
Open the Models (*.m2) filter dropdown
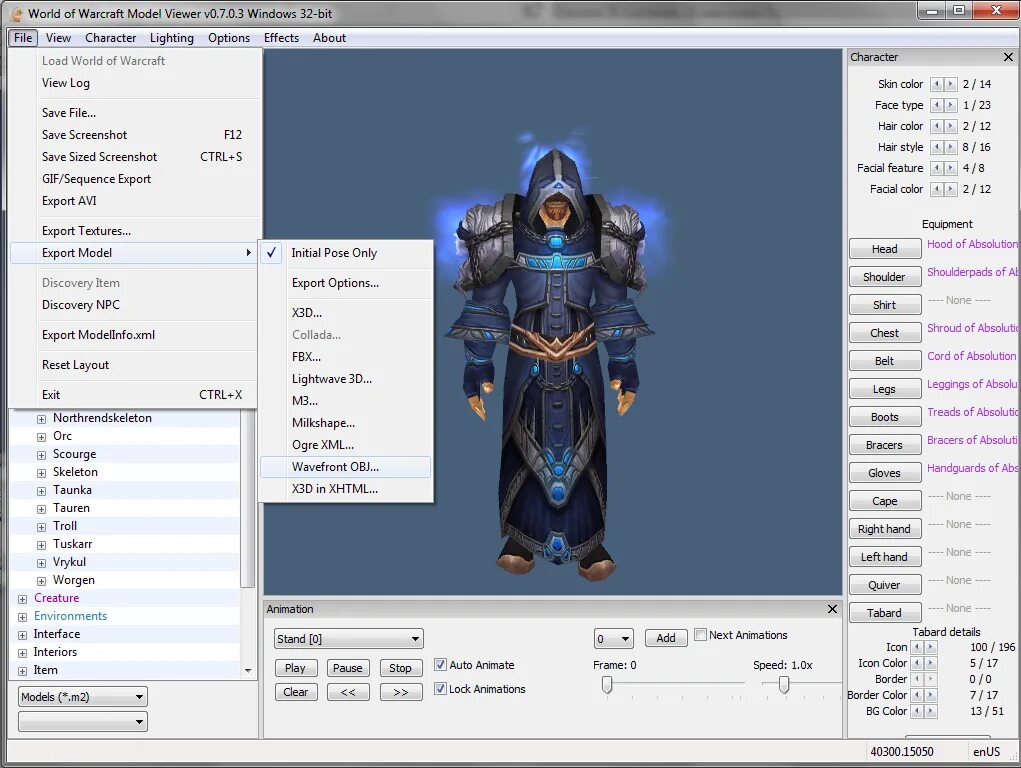(x=83, y=697)
